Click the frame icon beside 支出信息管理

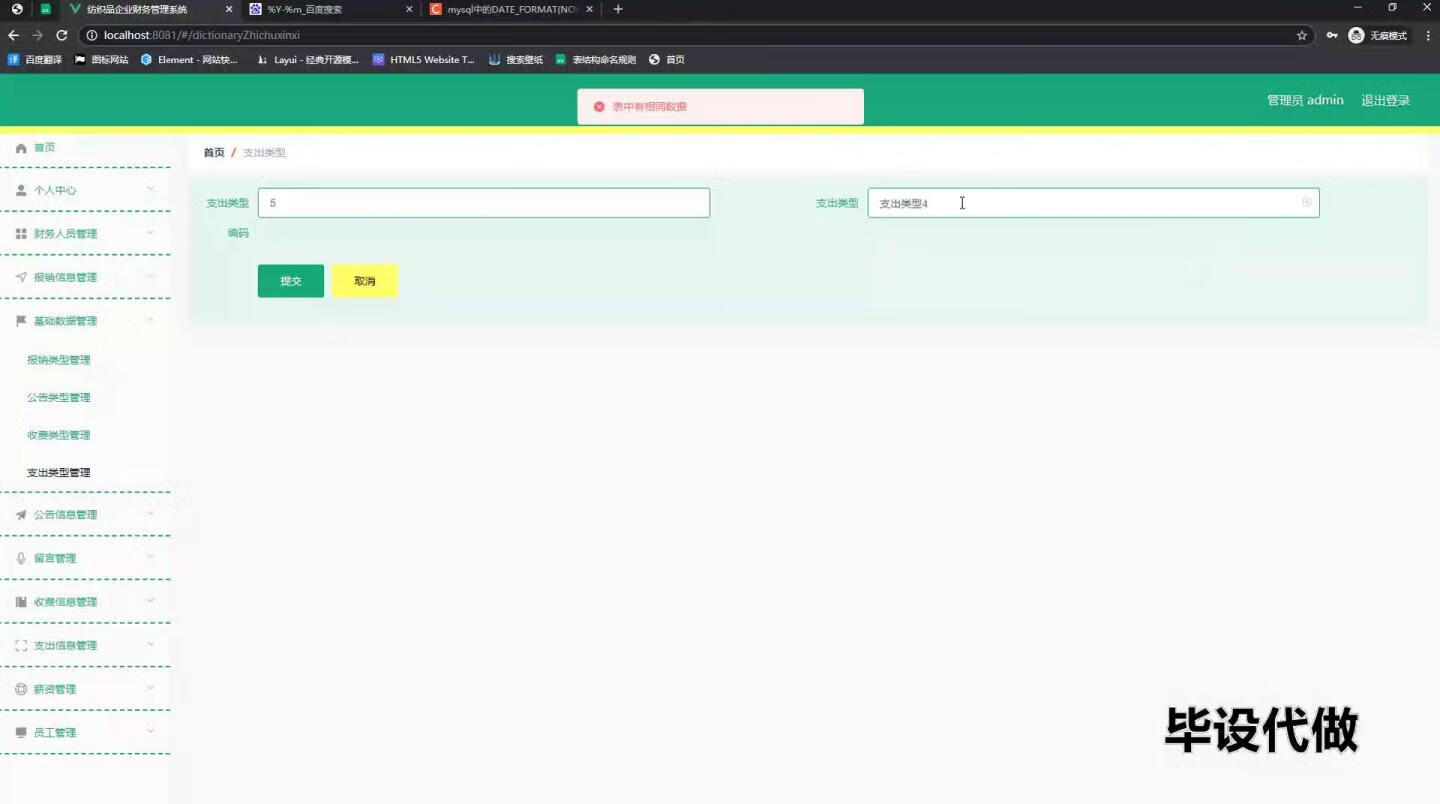coord(21,646)
